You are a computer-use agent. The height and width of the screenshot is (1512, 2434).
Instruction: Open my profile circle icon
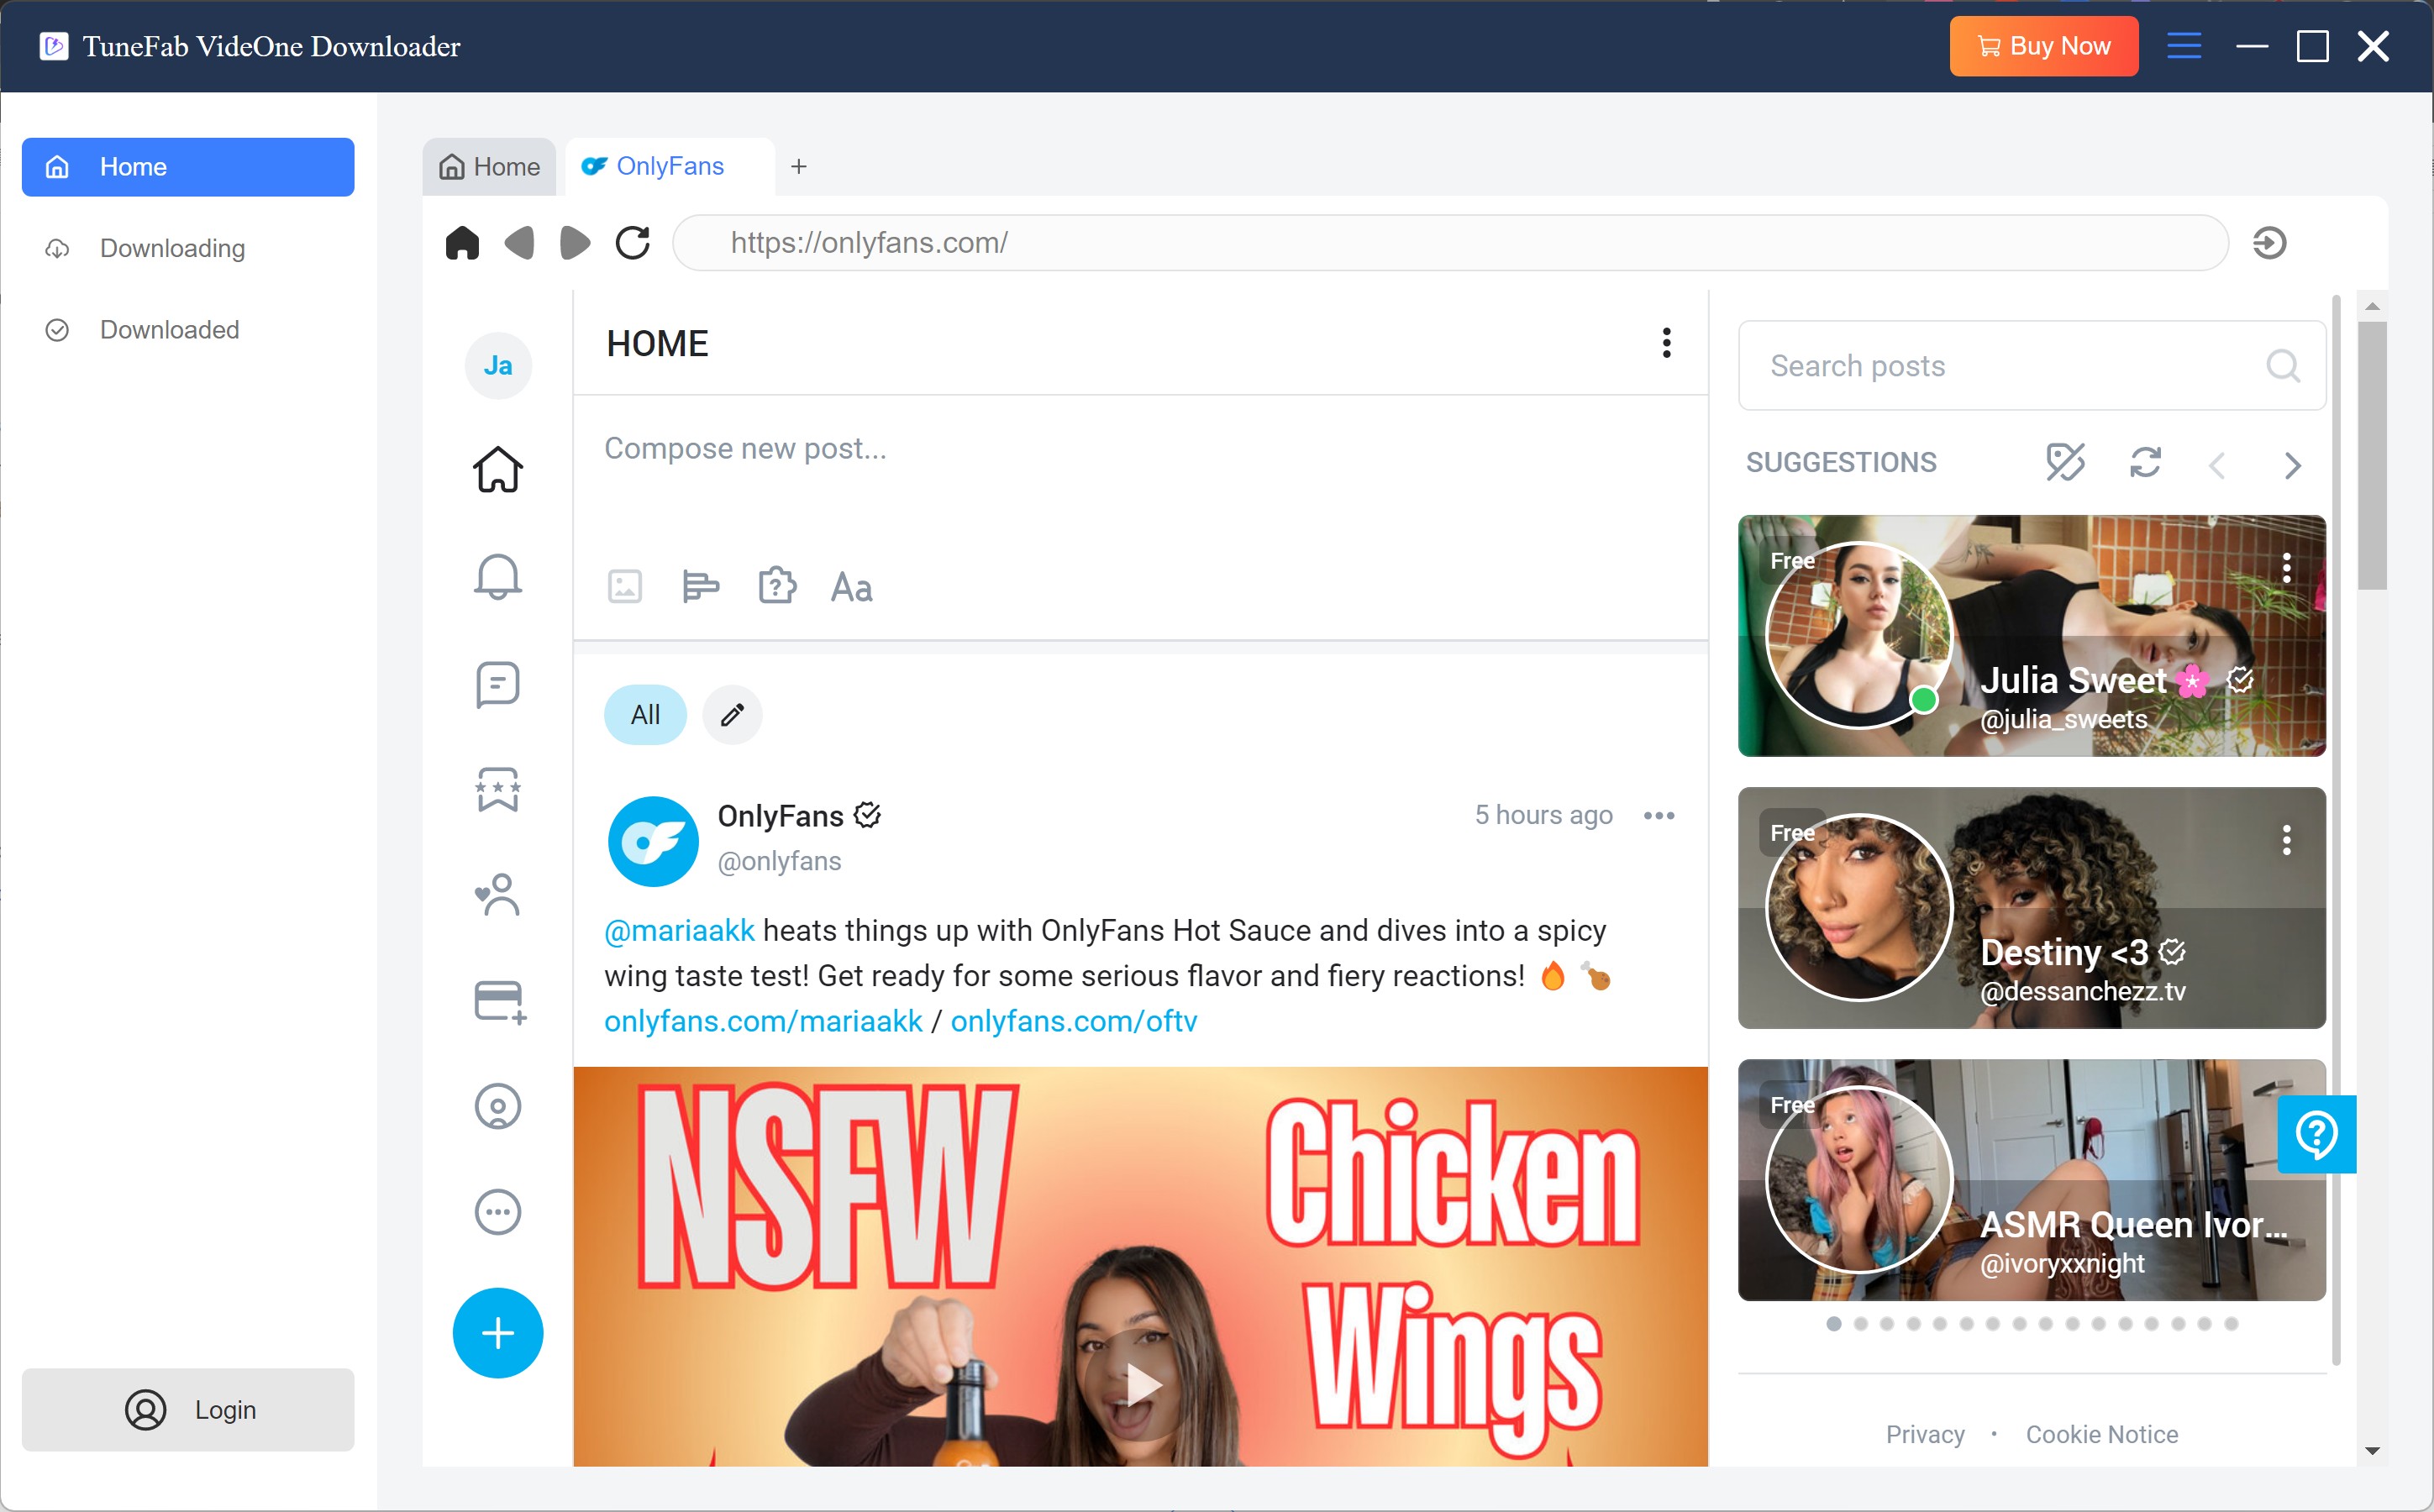(x=498, y=1106)
